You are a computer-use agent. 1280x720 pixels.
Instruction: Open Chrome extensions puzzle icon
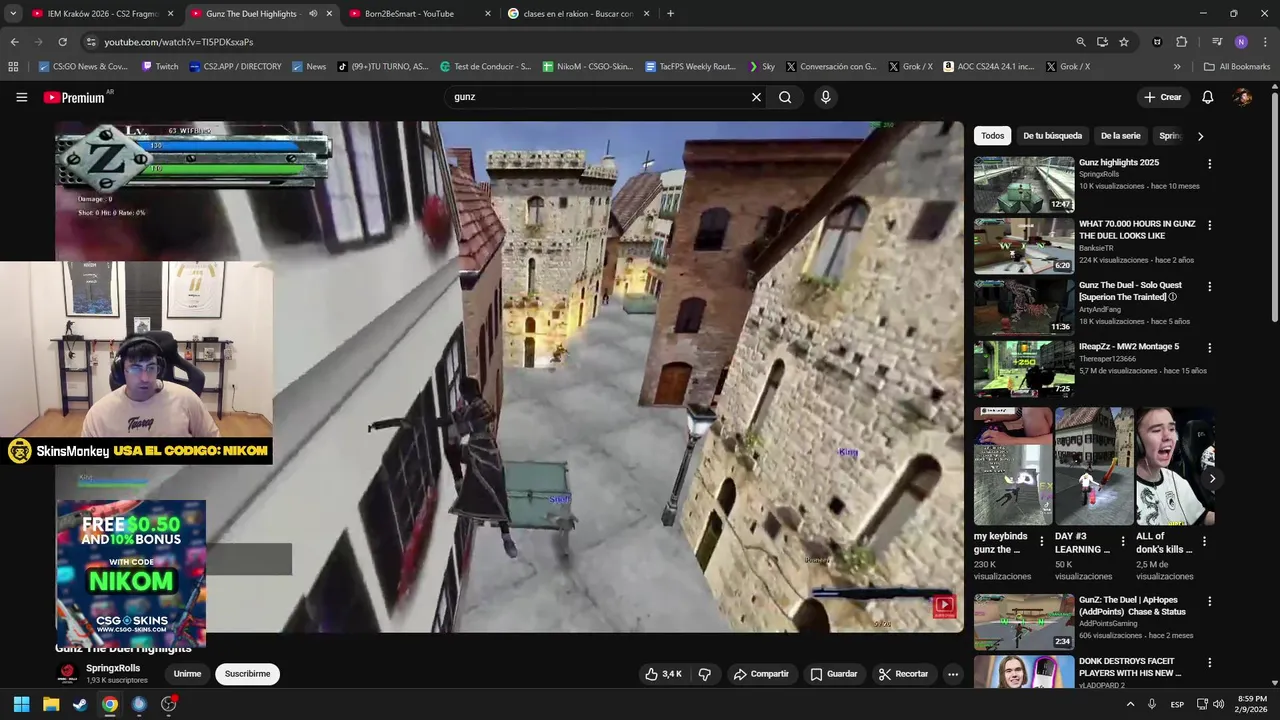tap(1181, 42)
